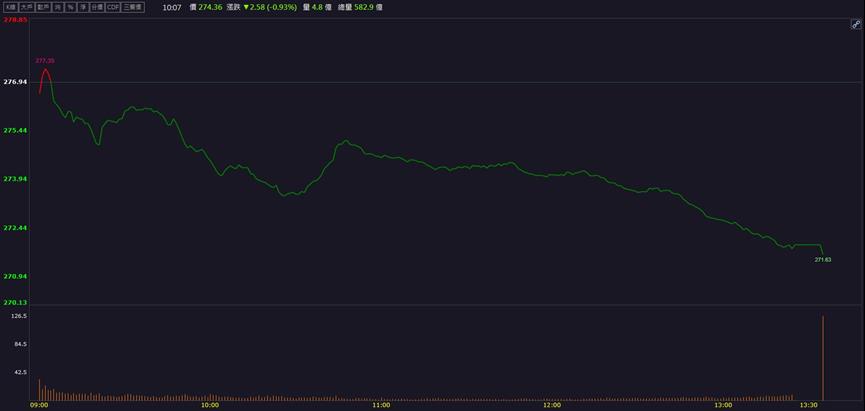
Task: Click the change value 2.58 (-0.93%)
Action: tap(274, 8)
